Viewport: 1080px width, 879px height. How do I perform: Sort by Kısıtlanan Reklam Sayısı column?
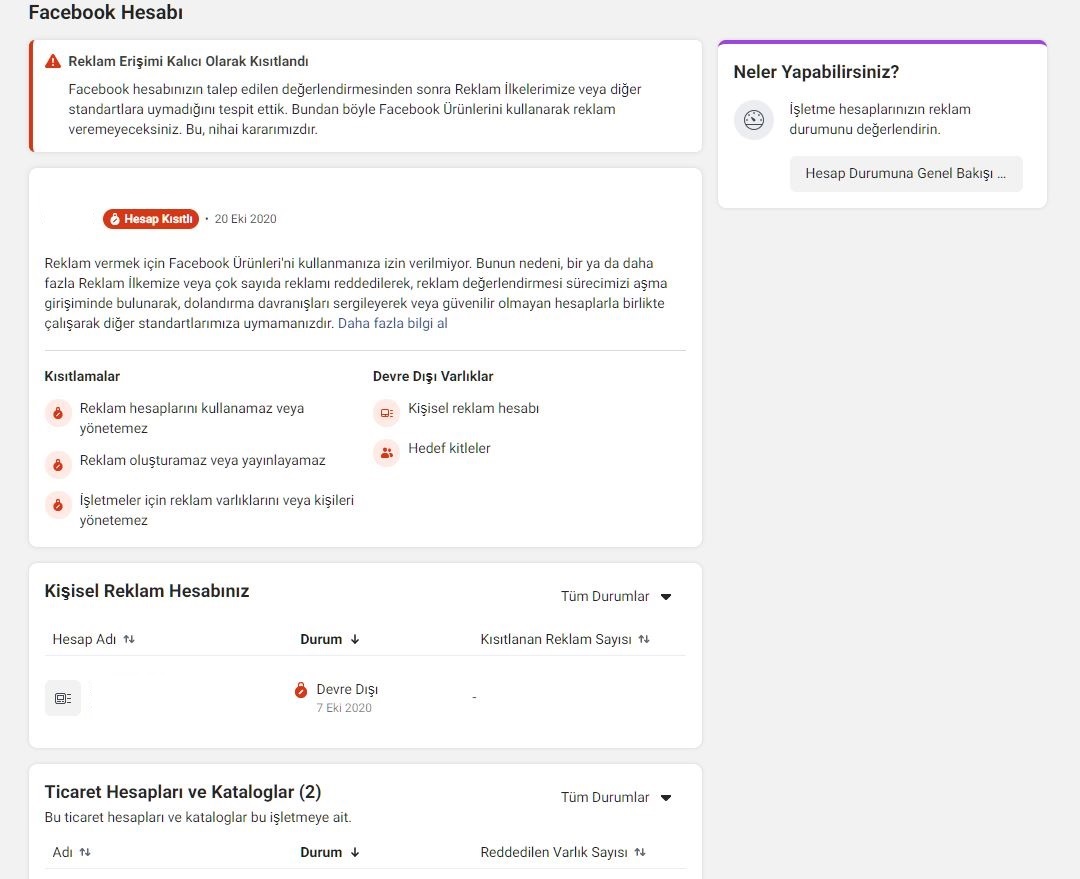click(565, 639)
